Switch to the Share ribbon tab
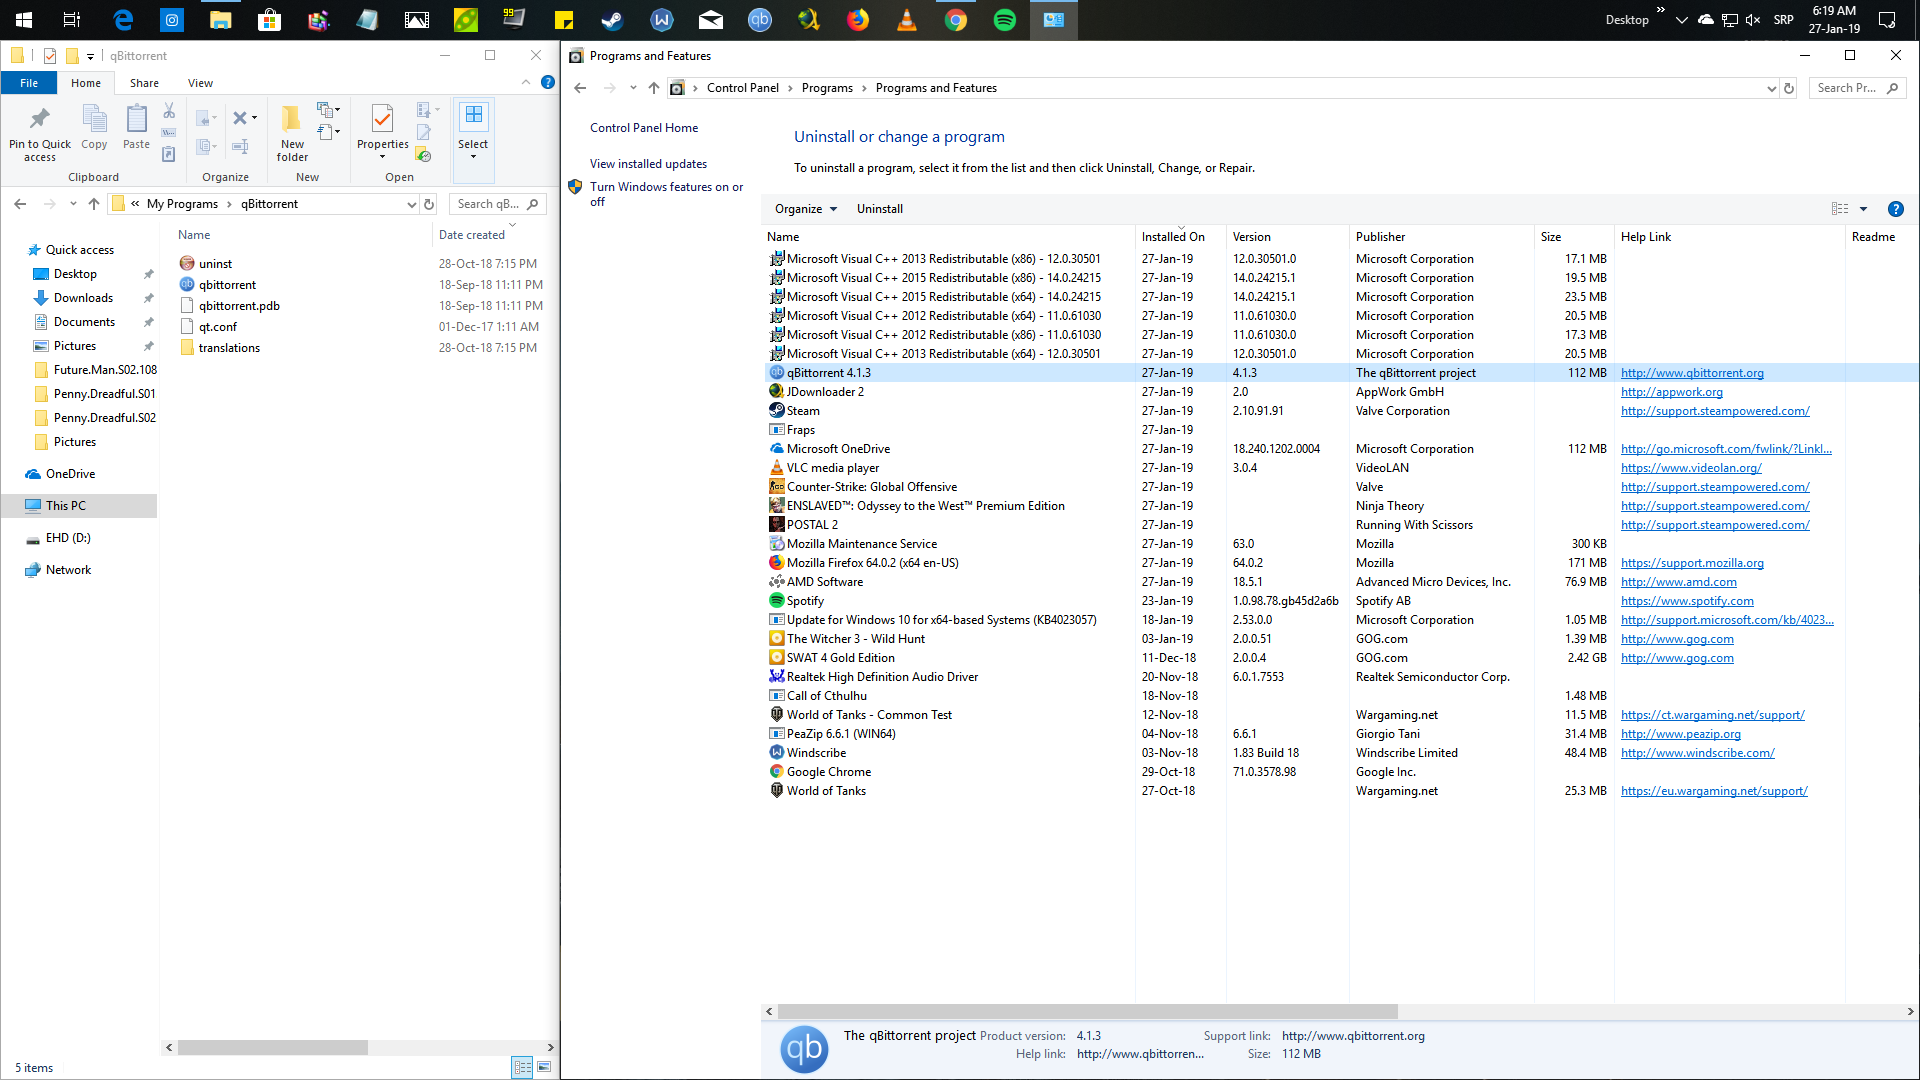 tap(144, 82)
